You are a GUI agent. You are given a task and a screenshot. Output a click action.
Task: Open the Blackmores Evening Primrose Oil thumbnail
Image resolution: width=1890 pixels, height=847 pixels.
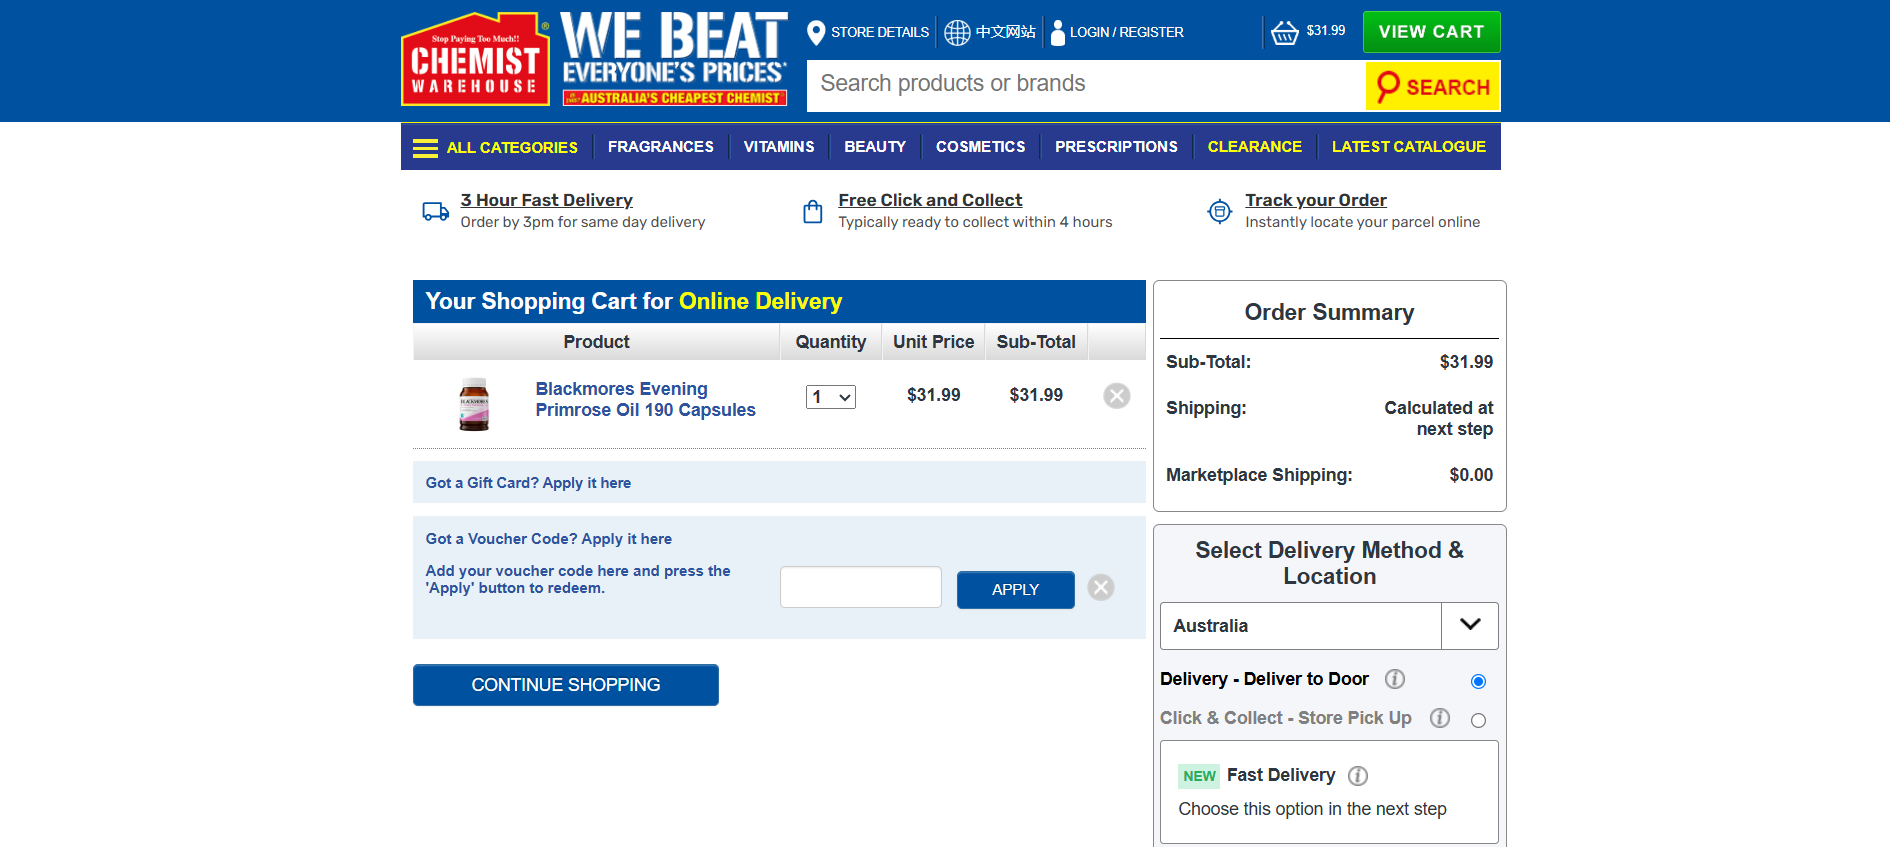(474, 404)
